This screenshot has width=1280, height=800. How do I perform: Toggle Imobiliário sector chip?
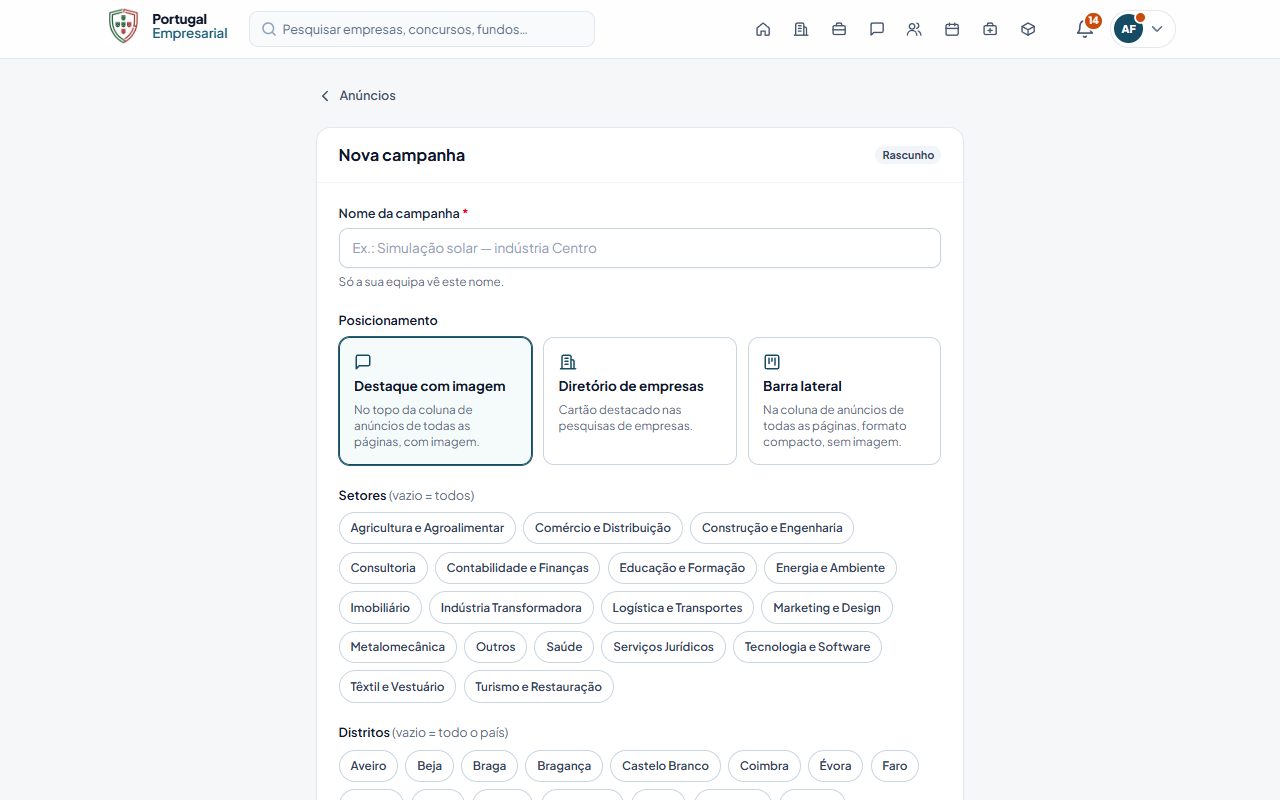pos(380,608)
